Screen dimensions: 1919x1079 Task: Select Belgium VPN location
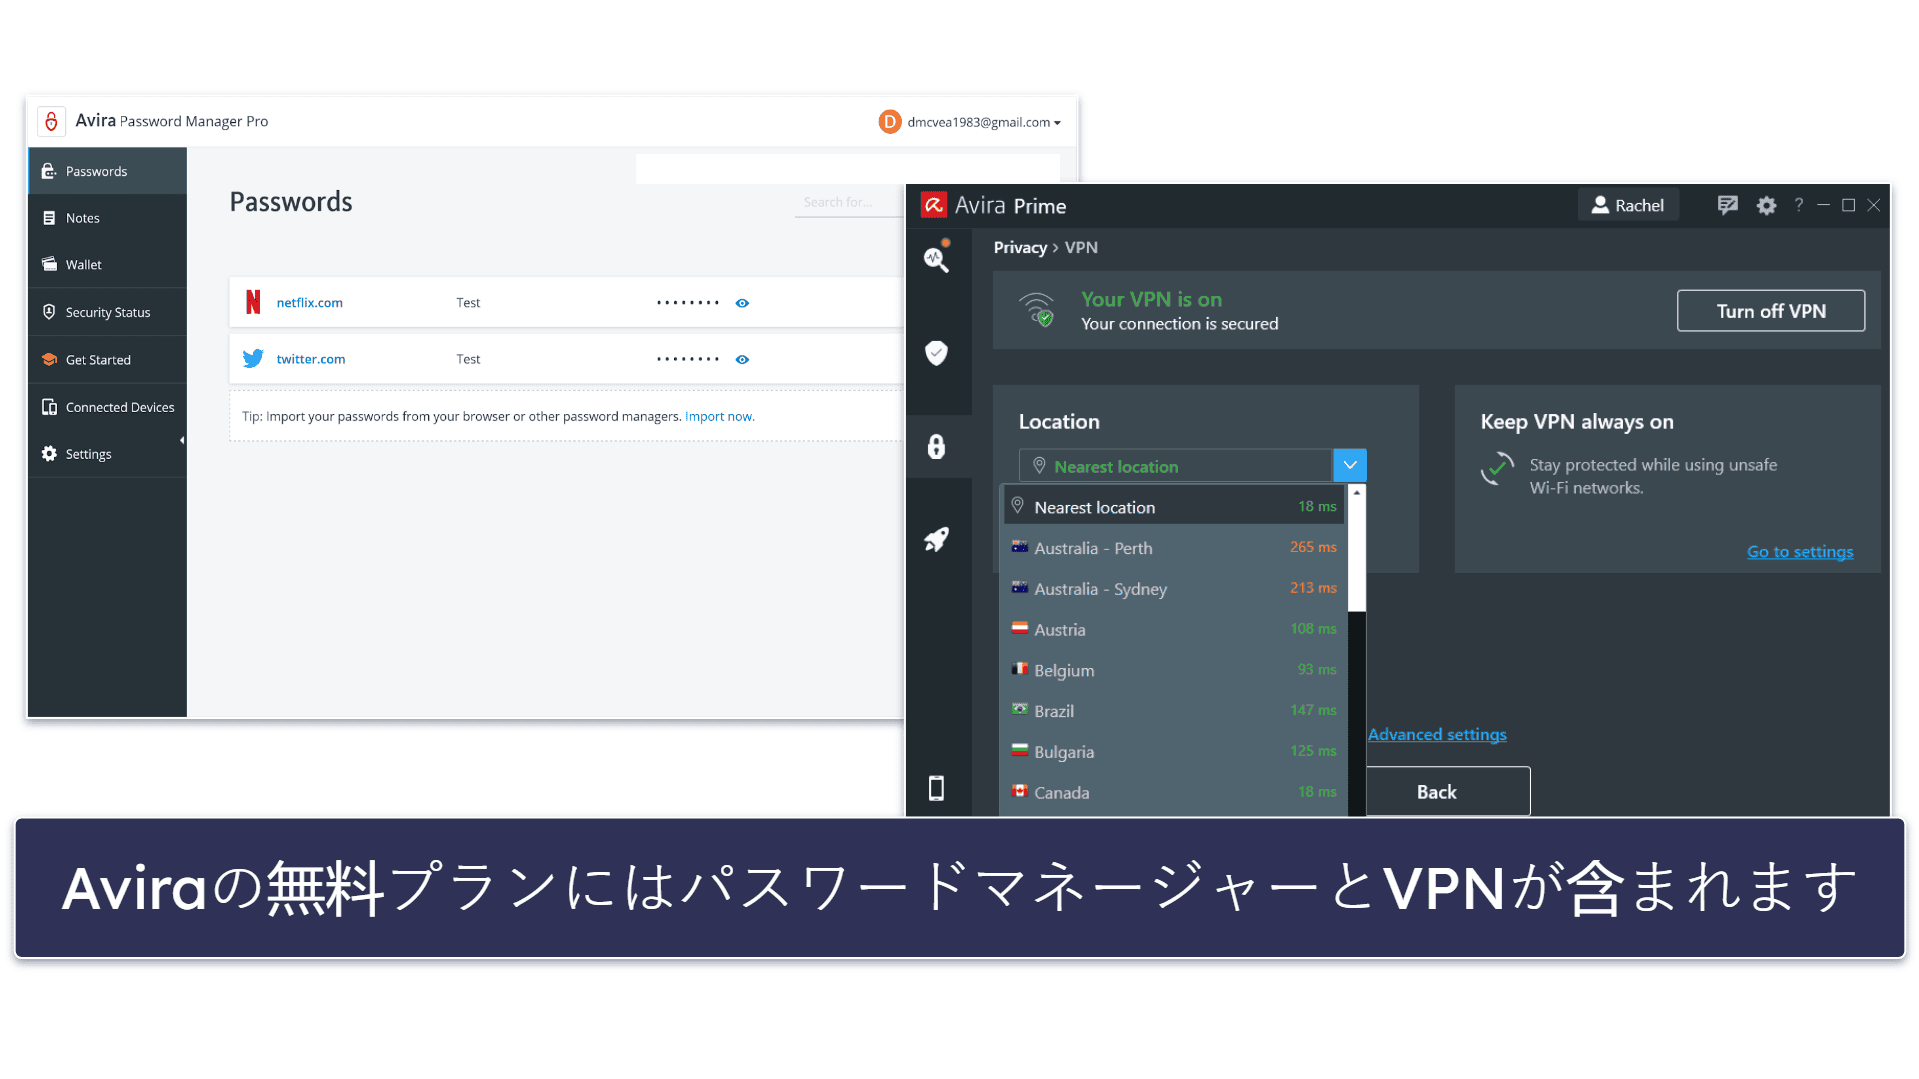pos(1174,671)
